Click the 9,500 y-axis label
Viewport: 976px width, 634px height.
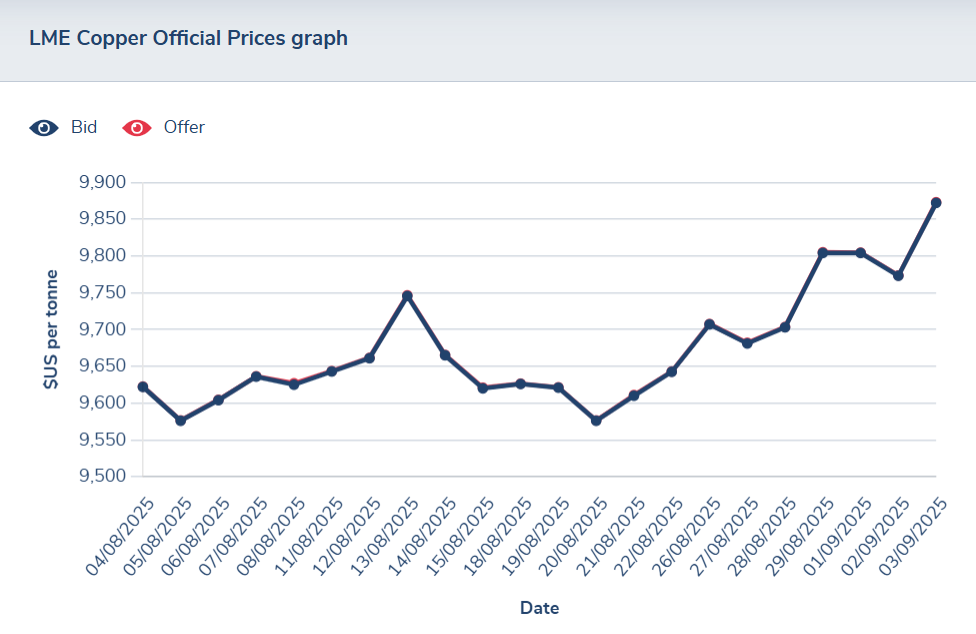point(101,476)
